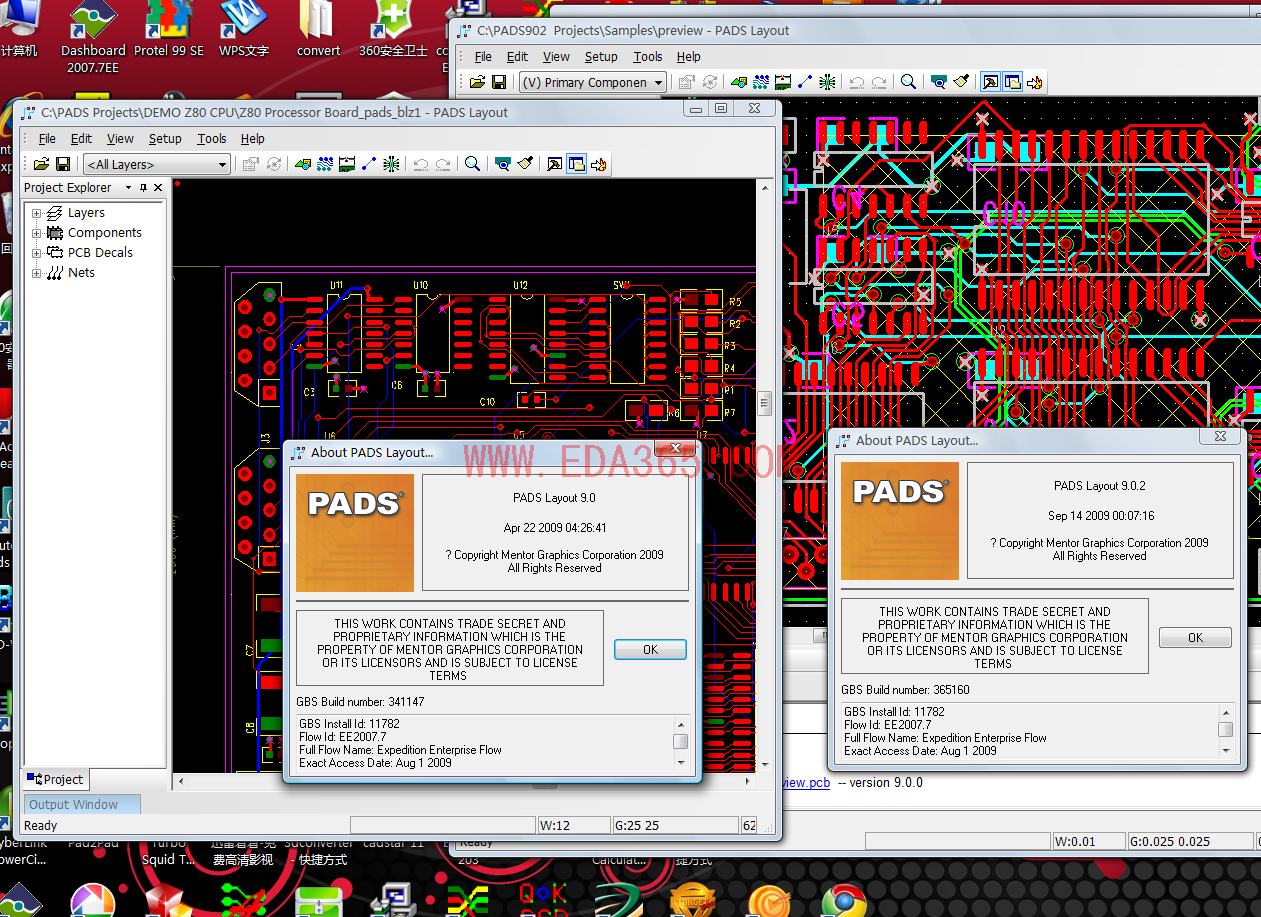This screenshot has height=917, width=1261.
Task: Select Zoom magnifier in preview window toolbar
Action: [x=908, y=82]
